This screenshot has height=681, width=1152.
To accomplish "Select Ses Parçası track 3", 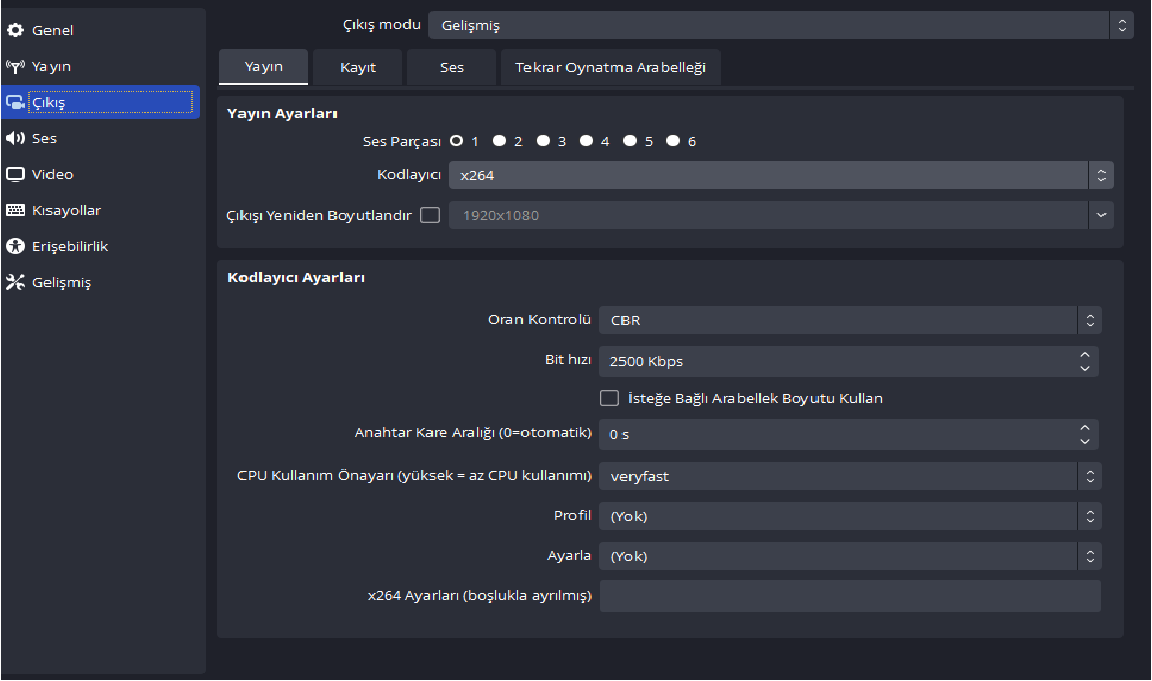I will (543, 141).
